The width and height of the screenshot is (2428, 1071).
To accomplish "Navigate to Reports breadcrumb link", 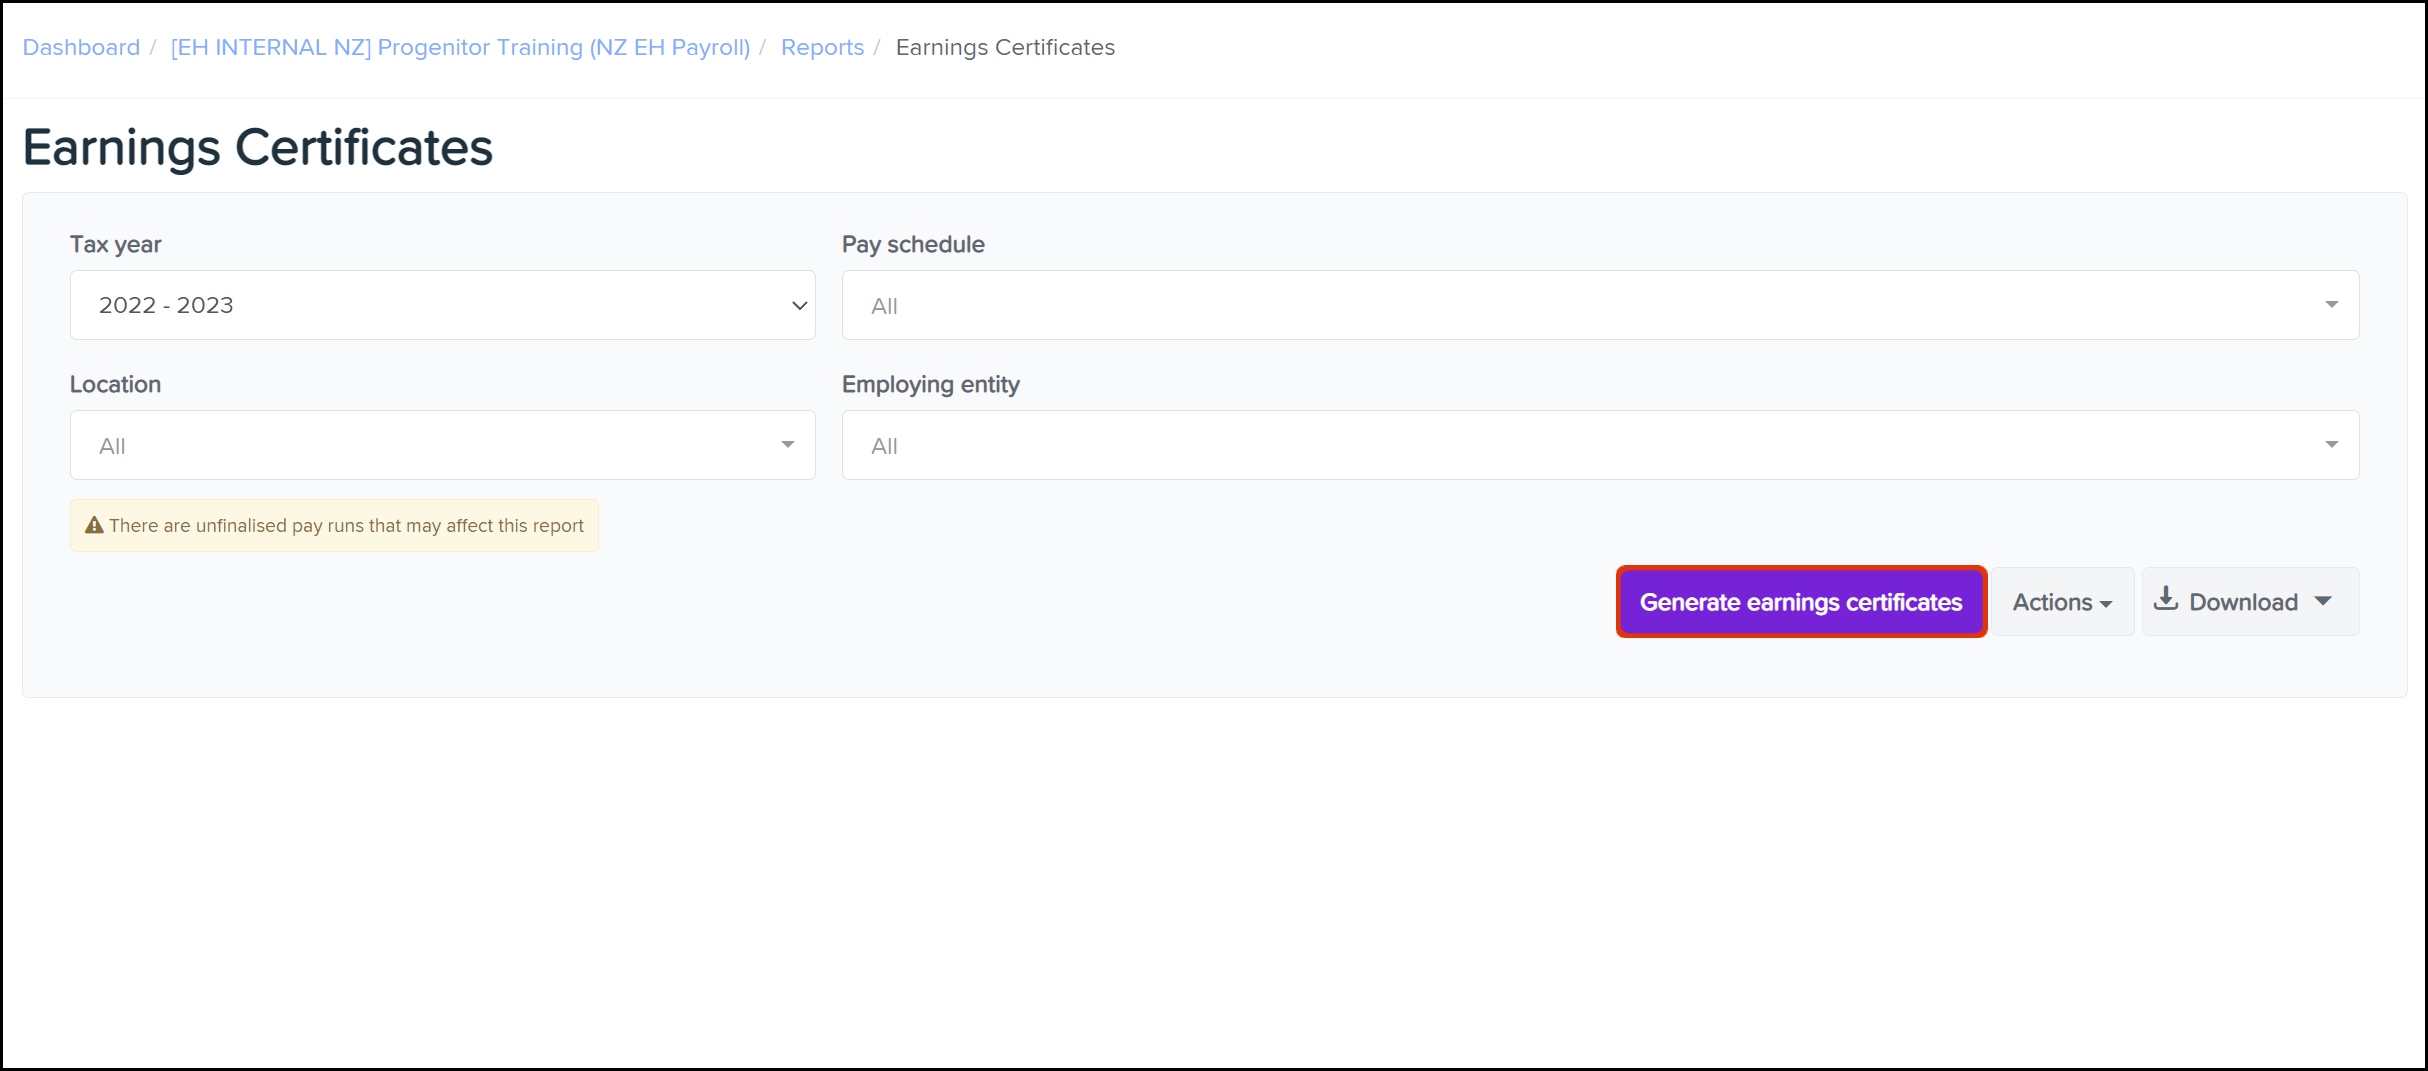I will pos(822,47).
